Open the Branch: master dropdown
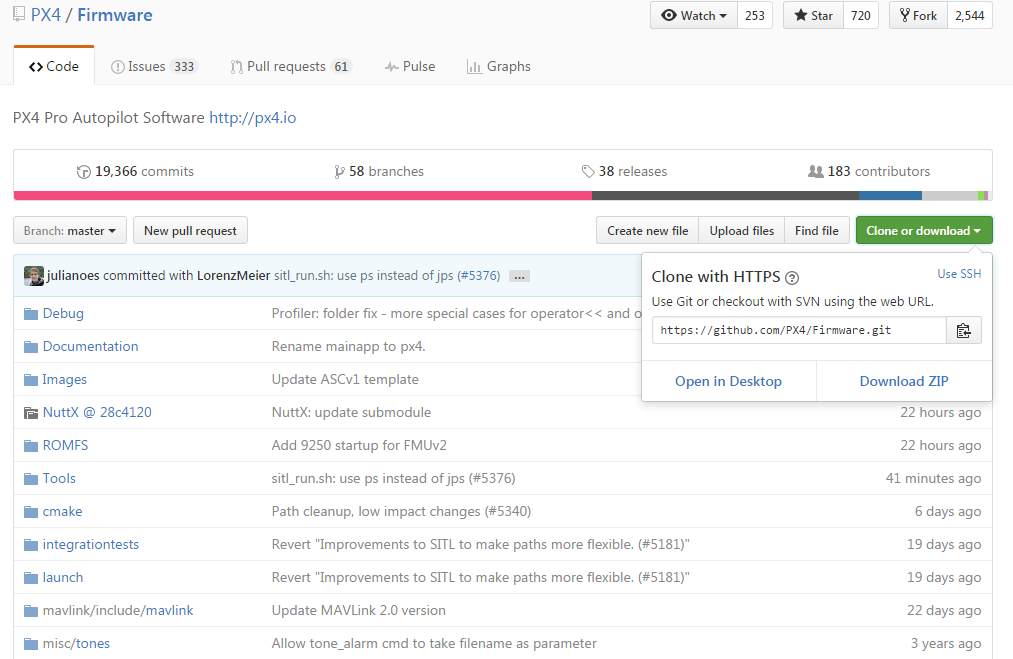The image size is (1013, 659). [x=70, y=231]
